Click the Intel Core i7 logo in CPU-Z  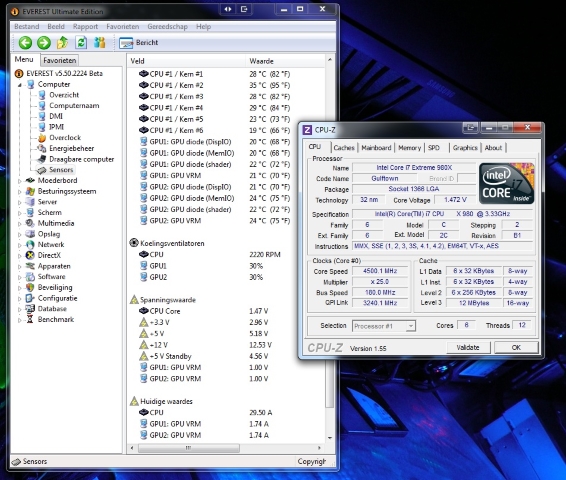[x=506, y=183]
